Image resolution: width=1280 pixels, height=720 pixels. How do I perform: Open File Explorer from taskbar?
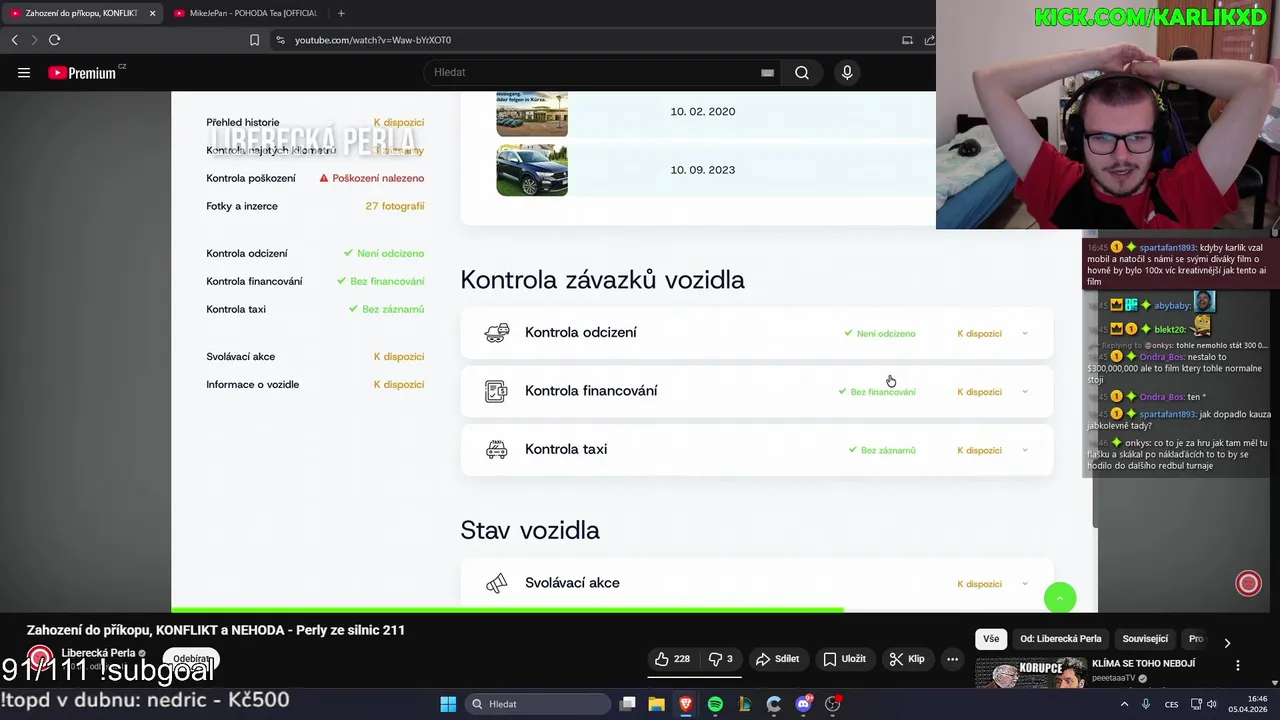(656, 704)
